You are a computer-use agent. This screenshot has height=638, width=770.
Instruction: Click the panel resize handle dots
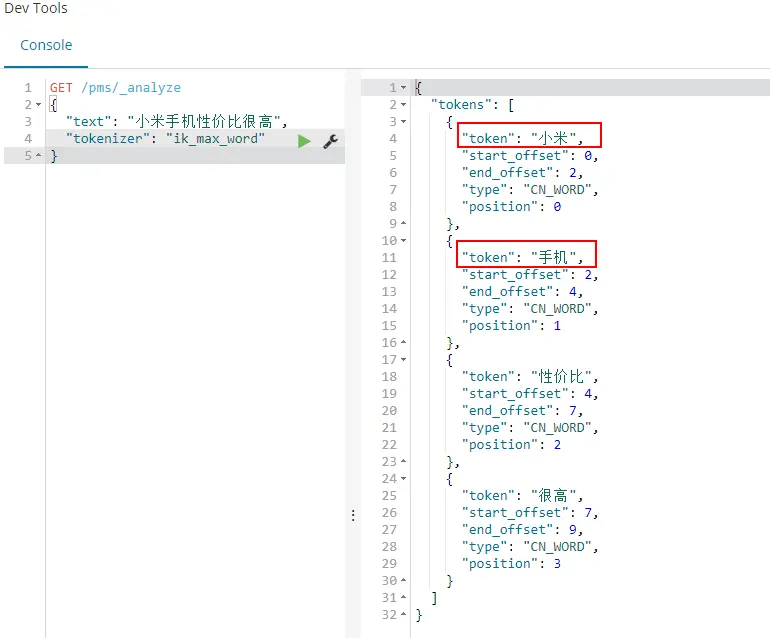click(353, 515)
